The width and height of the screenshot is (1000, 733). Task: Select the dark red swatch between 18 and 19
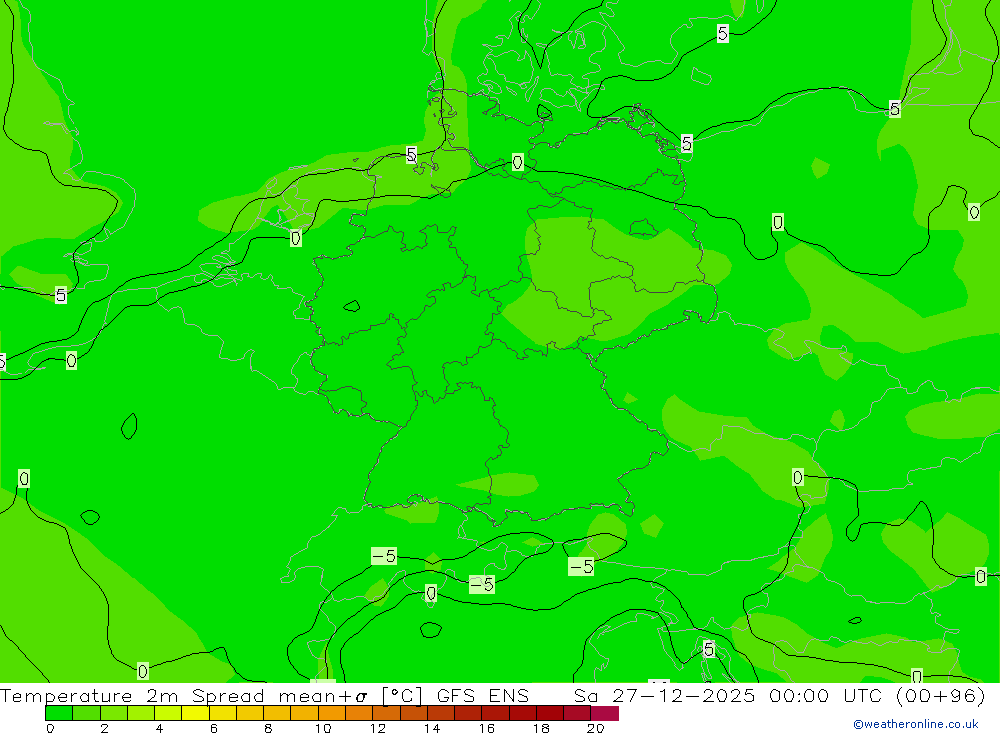point(550,713)
